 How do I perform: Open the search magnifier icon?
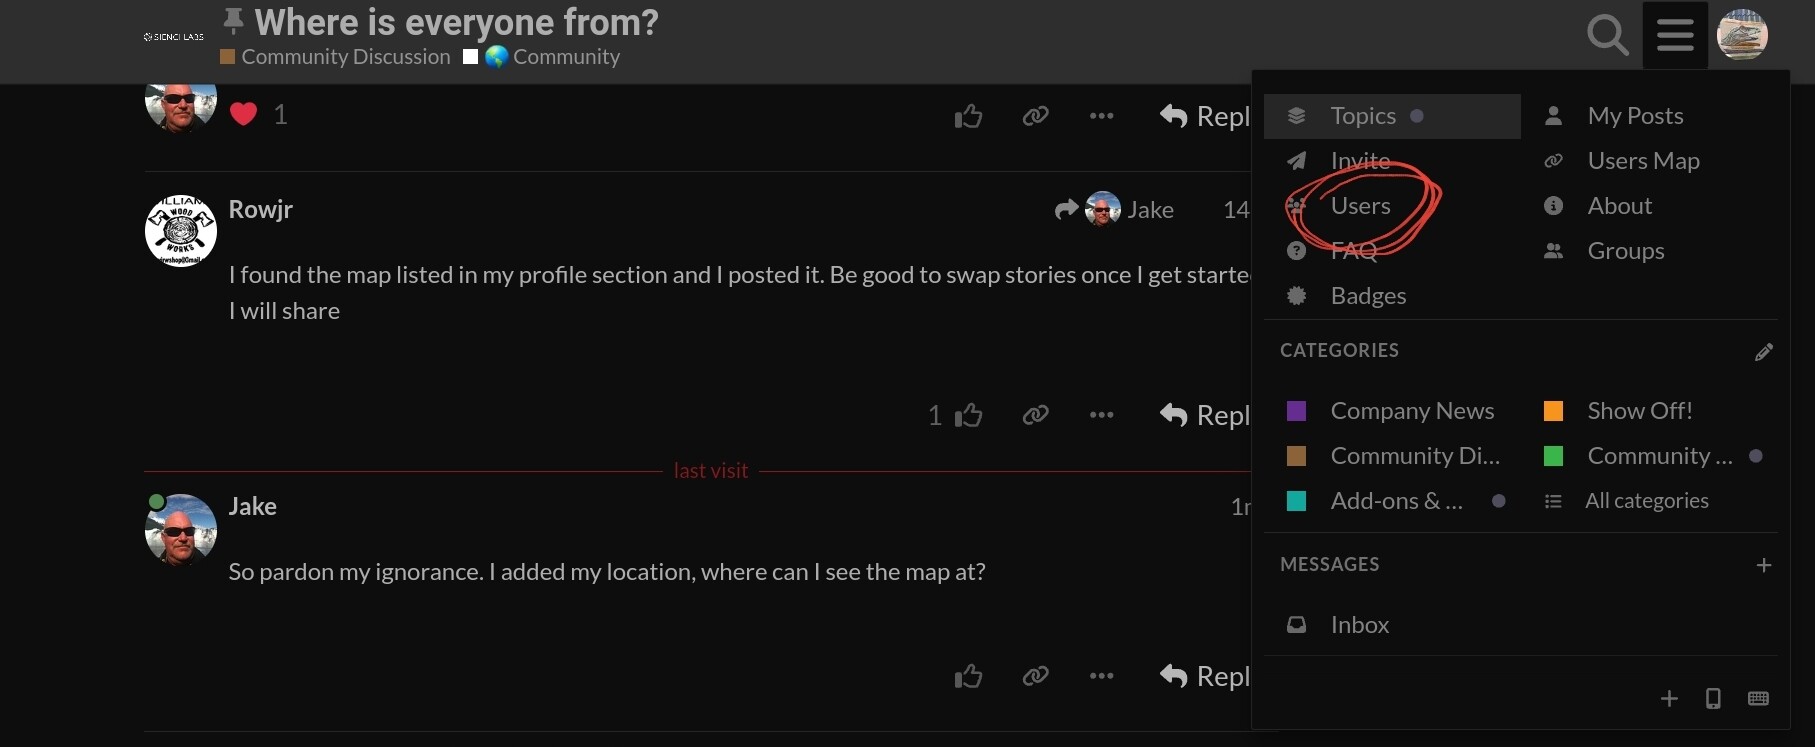1608,35
